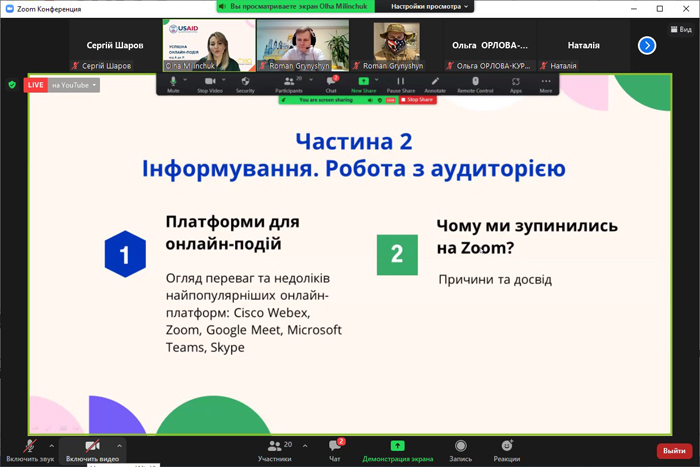Click muted mic icon on Наталія label
Screen dimensions: 700x467
(x=543, y=66)
